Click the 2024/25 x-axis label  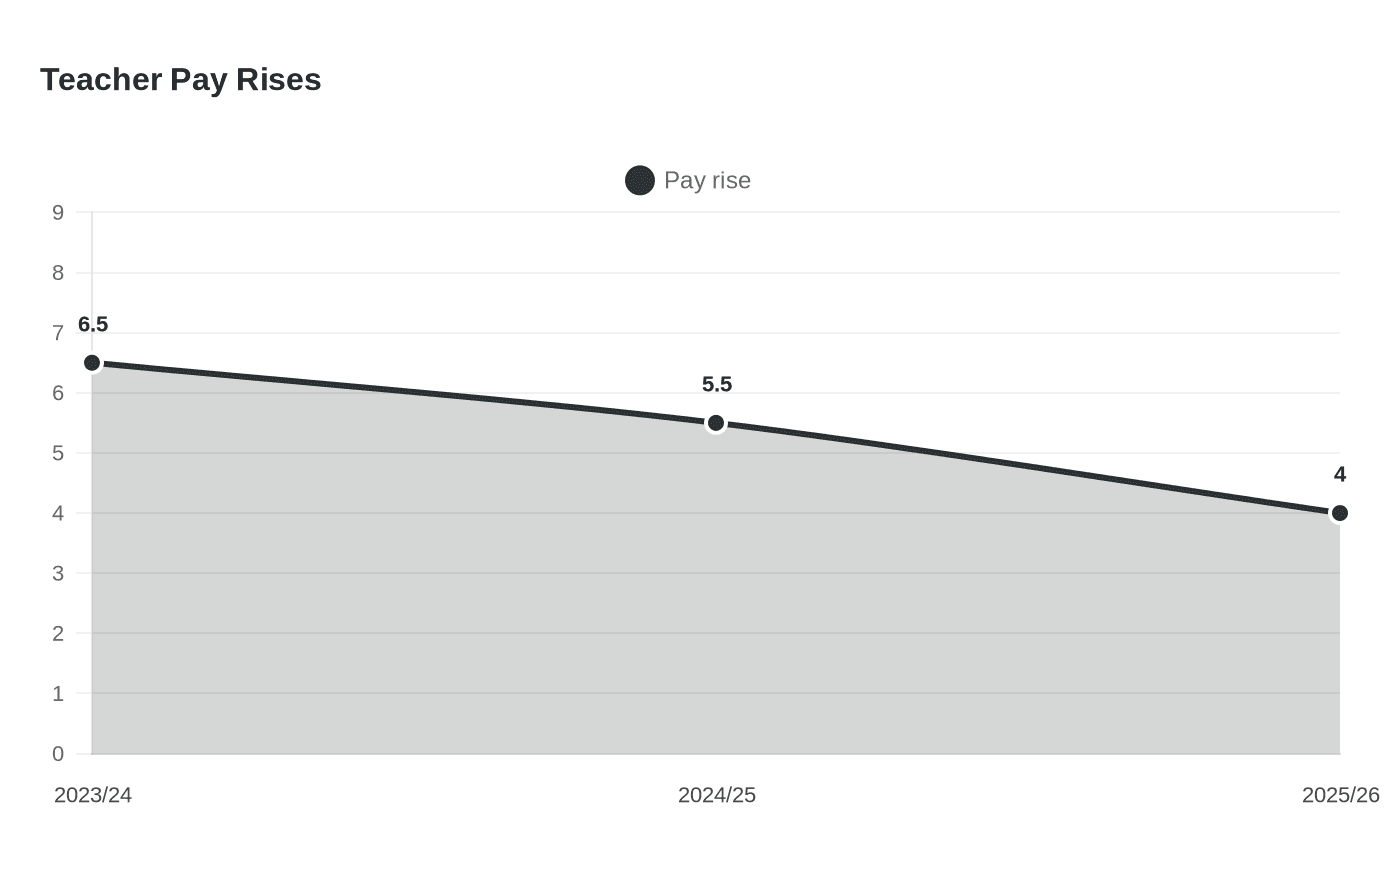tap(717, 795)
